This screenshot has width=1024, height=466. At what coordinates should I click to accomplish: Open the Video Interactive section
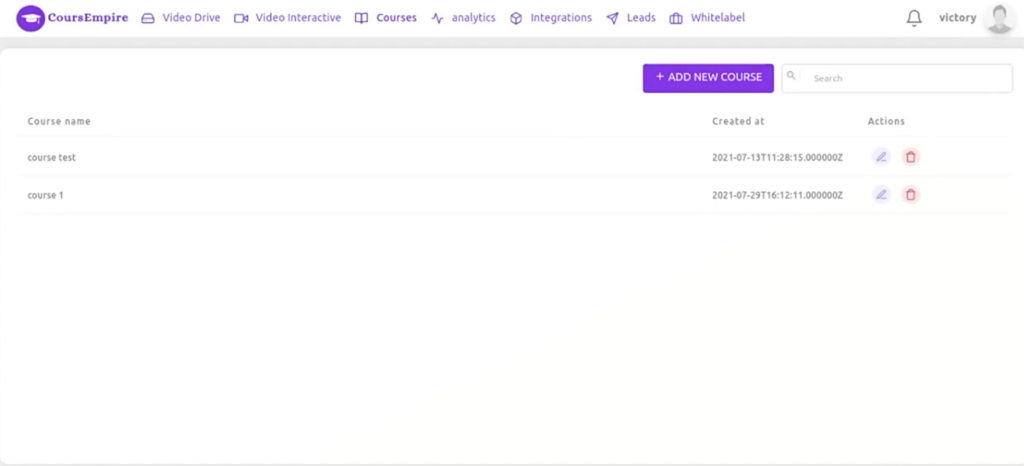298,18
